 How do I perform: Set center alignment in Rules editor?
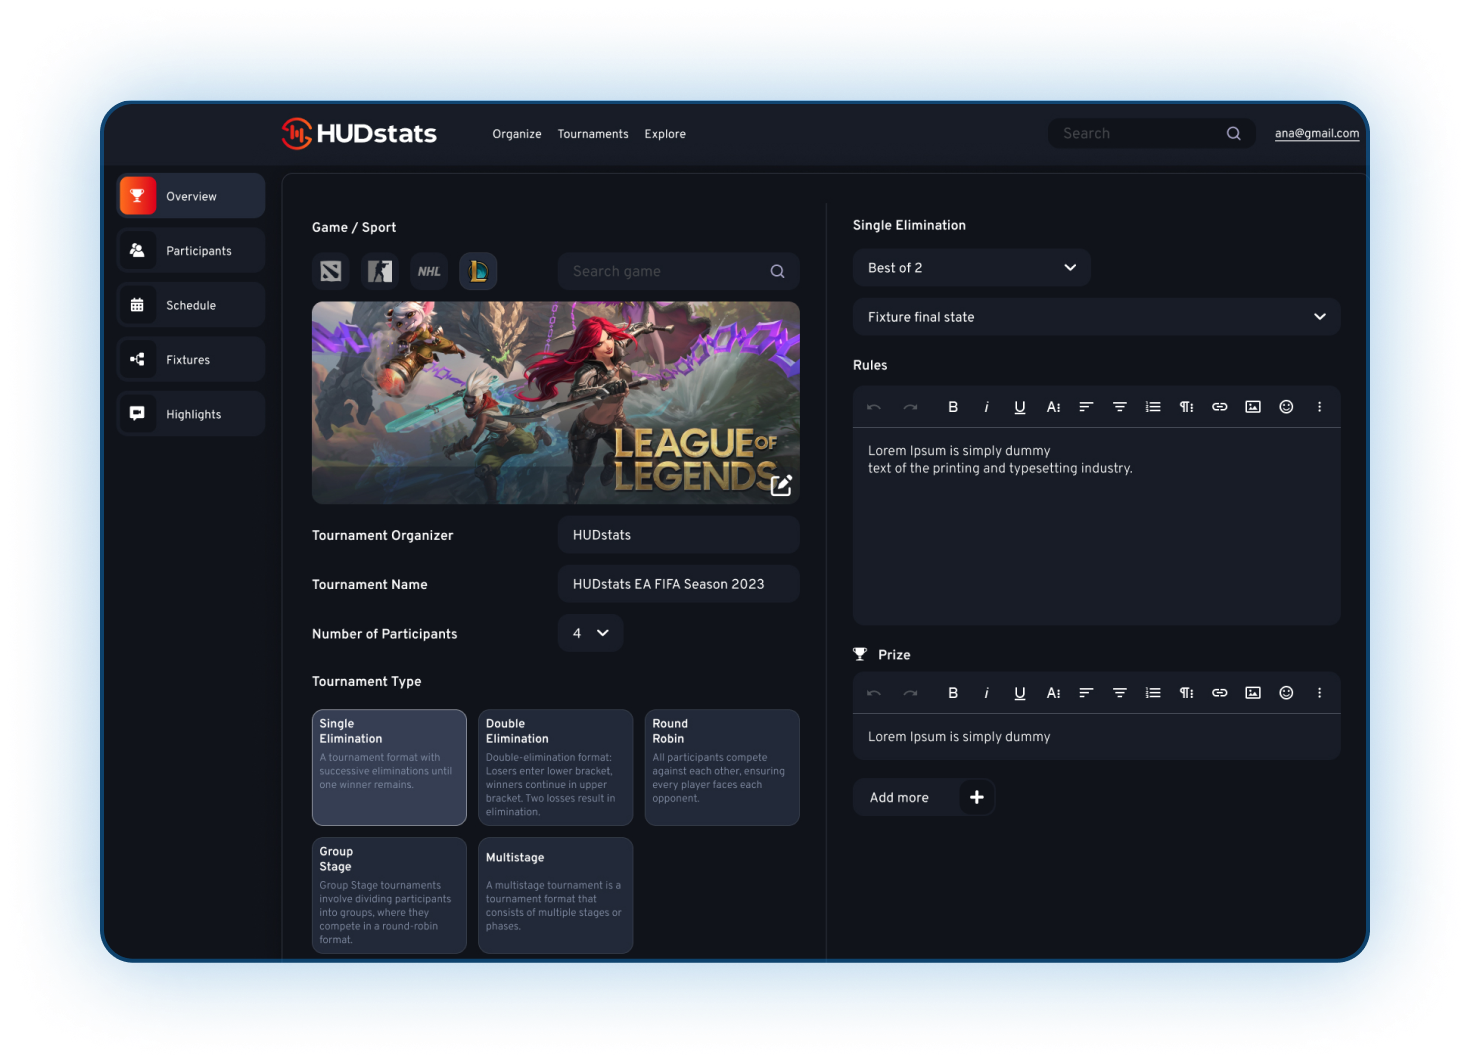1120,407
